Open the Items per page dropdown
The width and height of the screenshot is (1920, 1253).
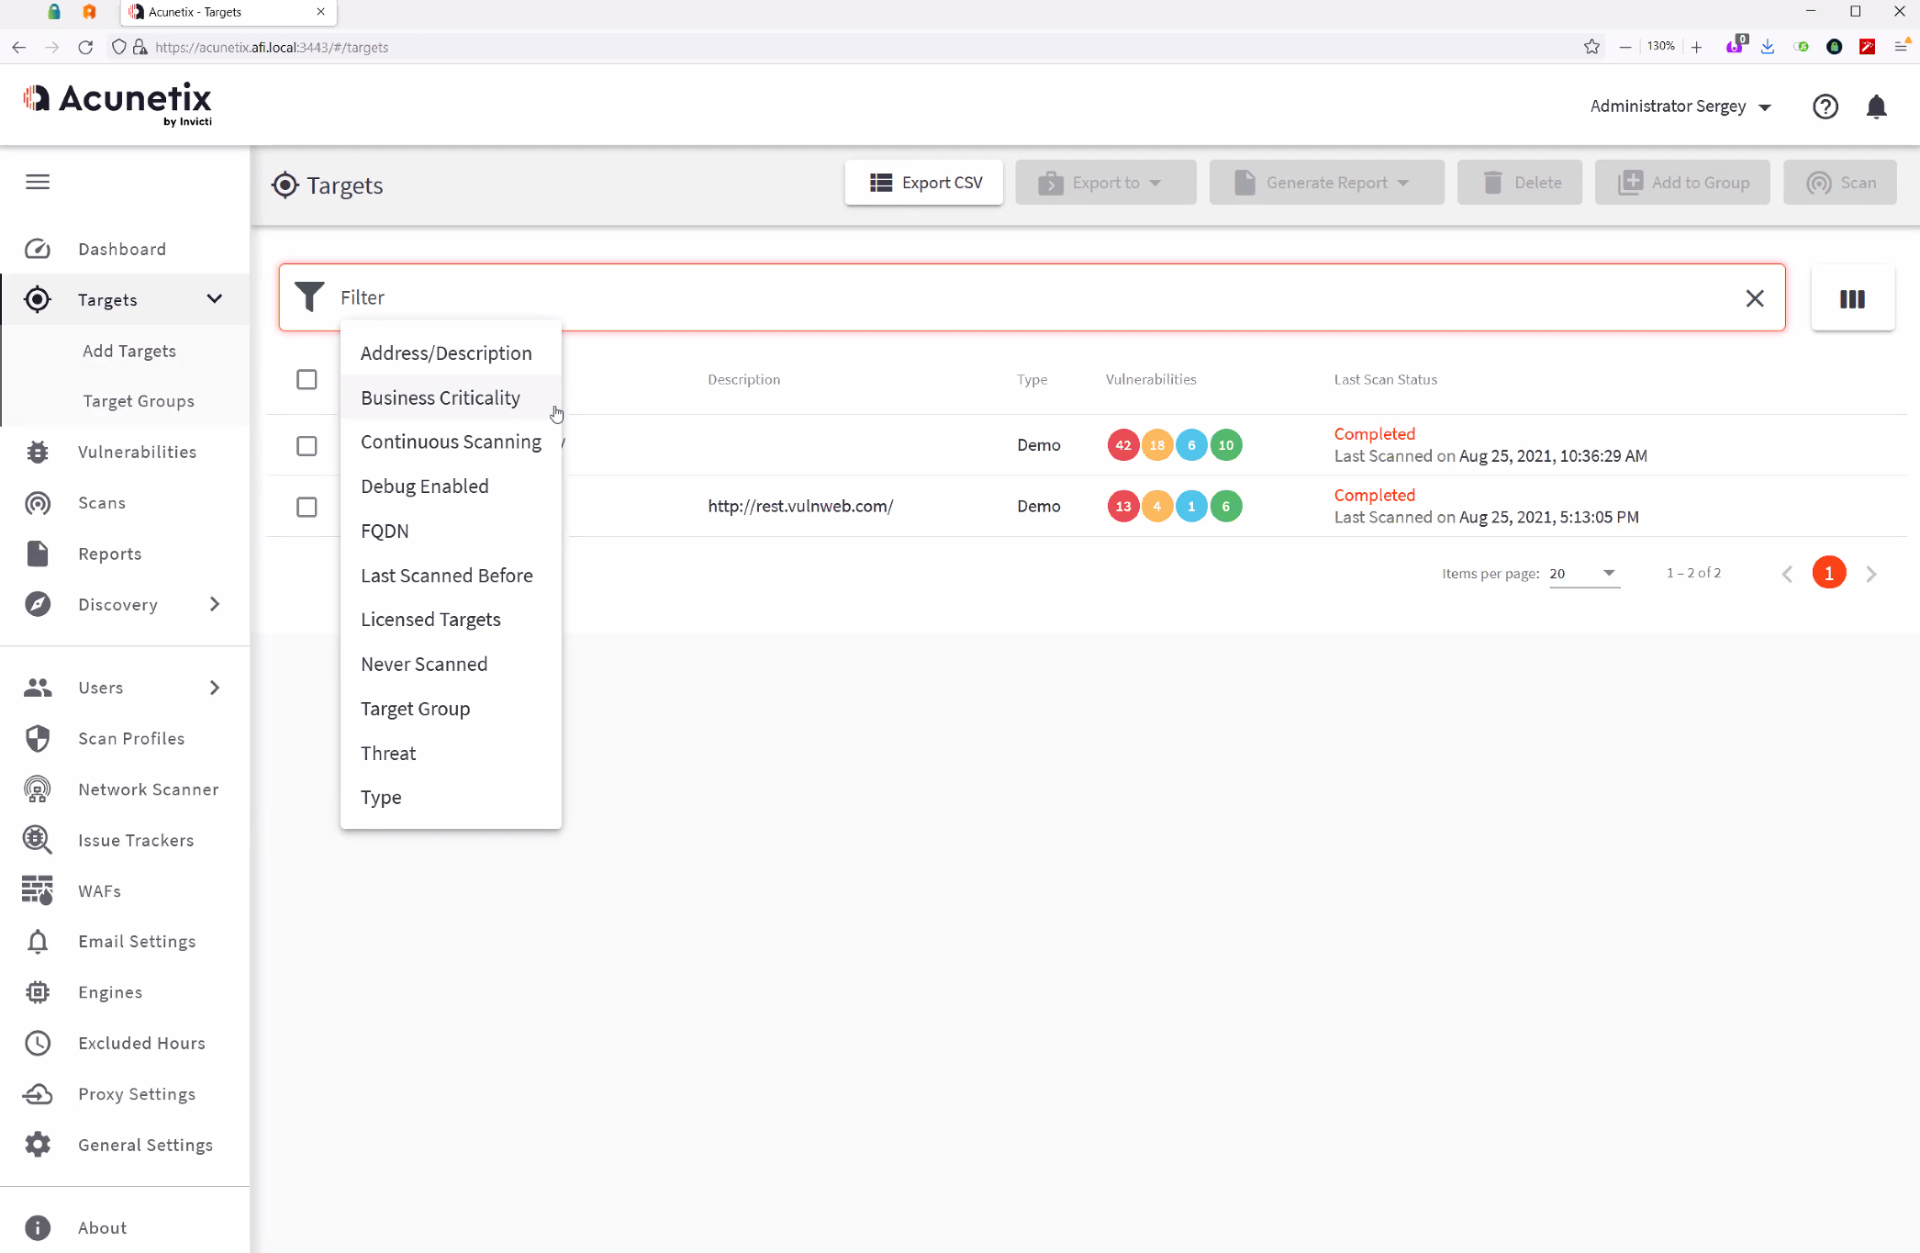1584,573
